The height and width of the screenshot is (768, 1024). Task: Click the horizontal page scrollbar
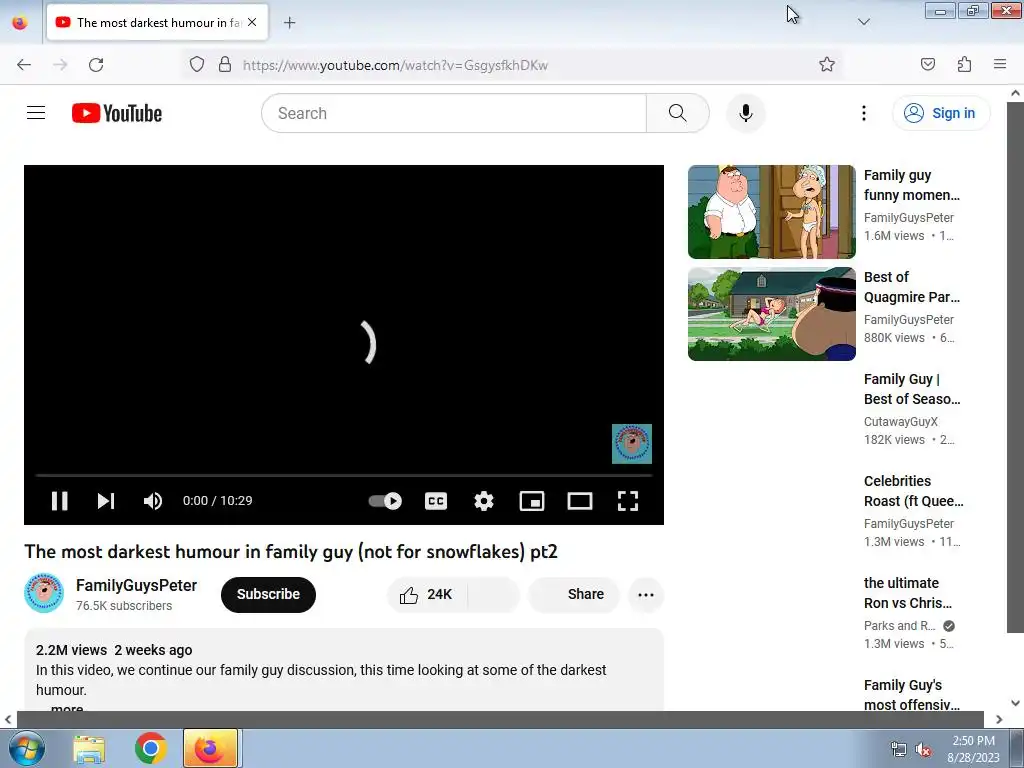coord(500,719)
